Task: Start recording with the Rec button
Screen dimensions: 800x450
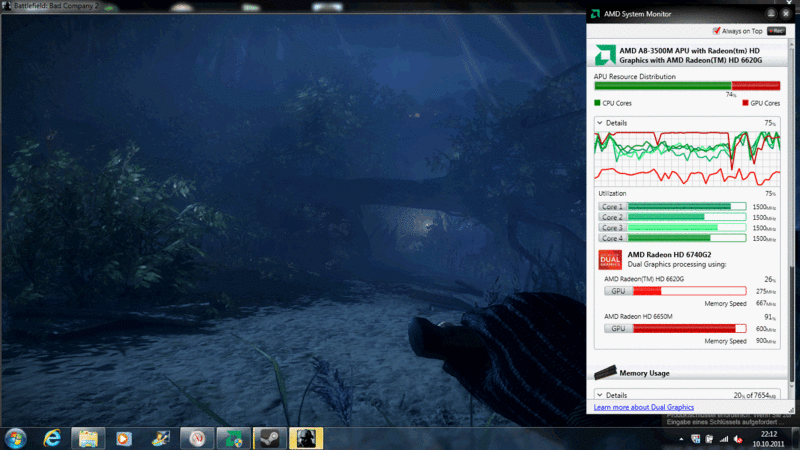Action: click(777, 31)
